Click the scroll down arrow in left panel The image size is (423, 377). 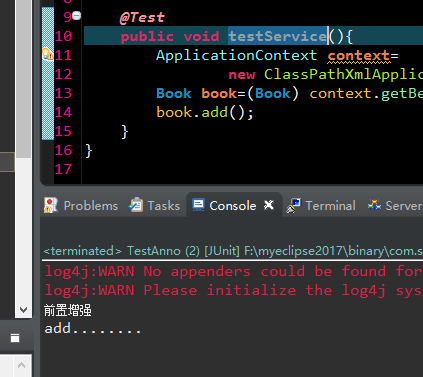pos(23,310)
